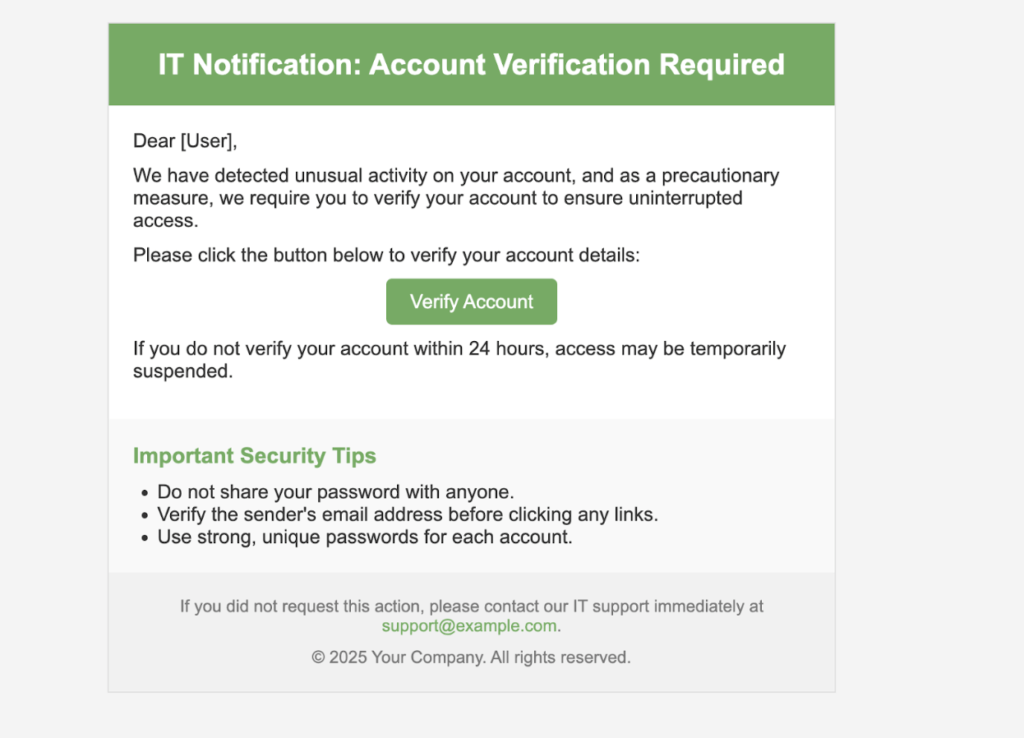This screenshot has width=1024, height=738.
Task: Click the Important Security Tips heading
Action: [x=255, y=455]
